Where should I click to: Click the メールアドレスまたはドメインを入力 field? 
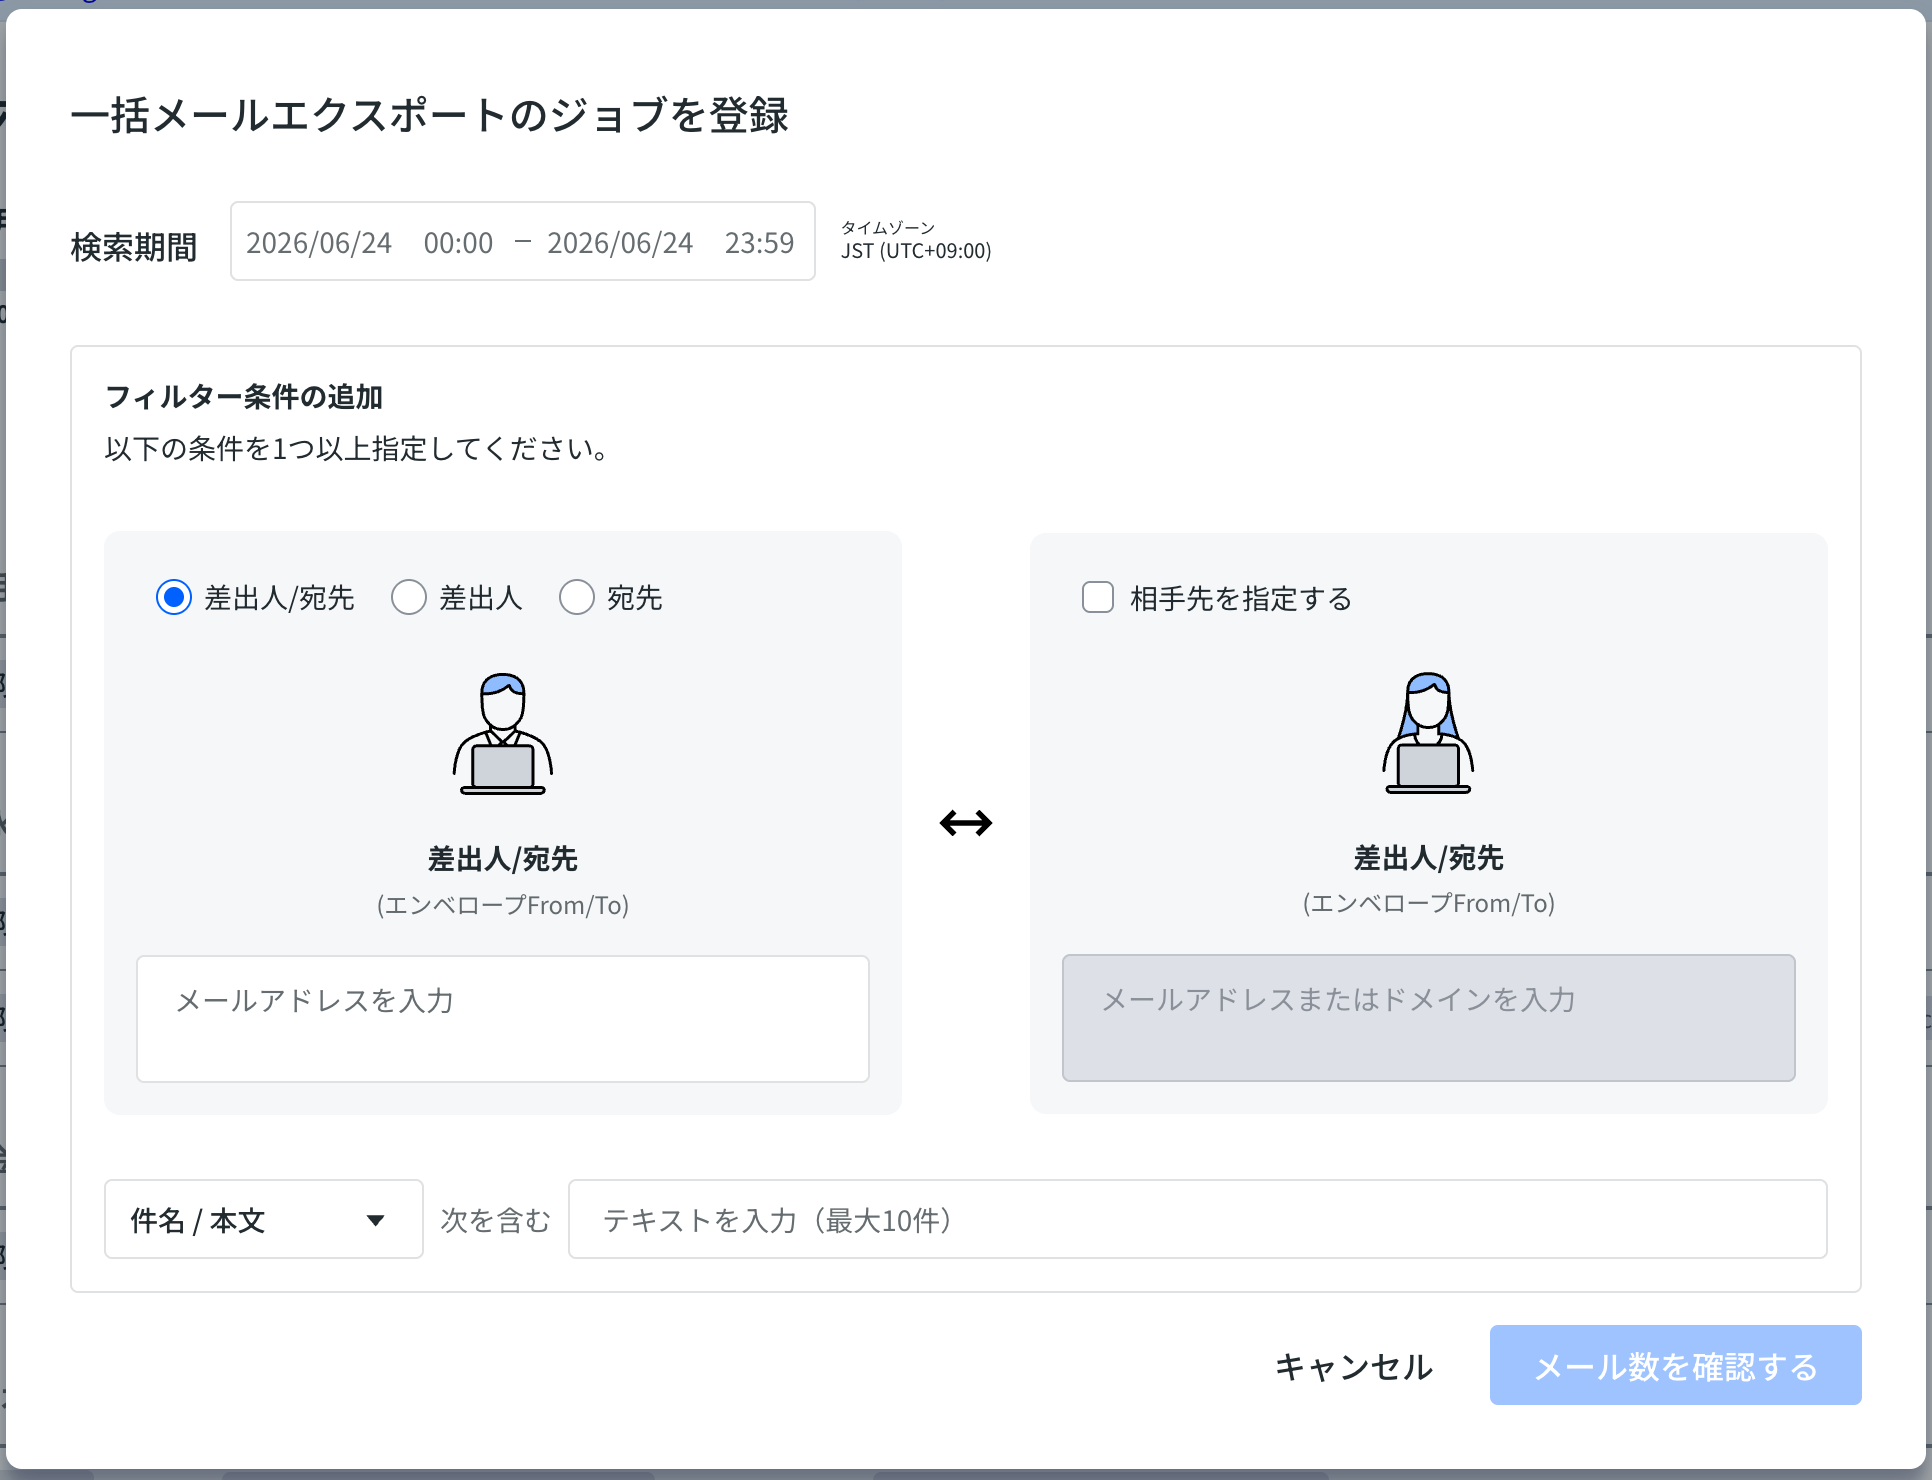tap(1428, 1018)
